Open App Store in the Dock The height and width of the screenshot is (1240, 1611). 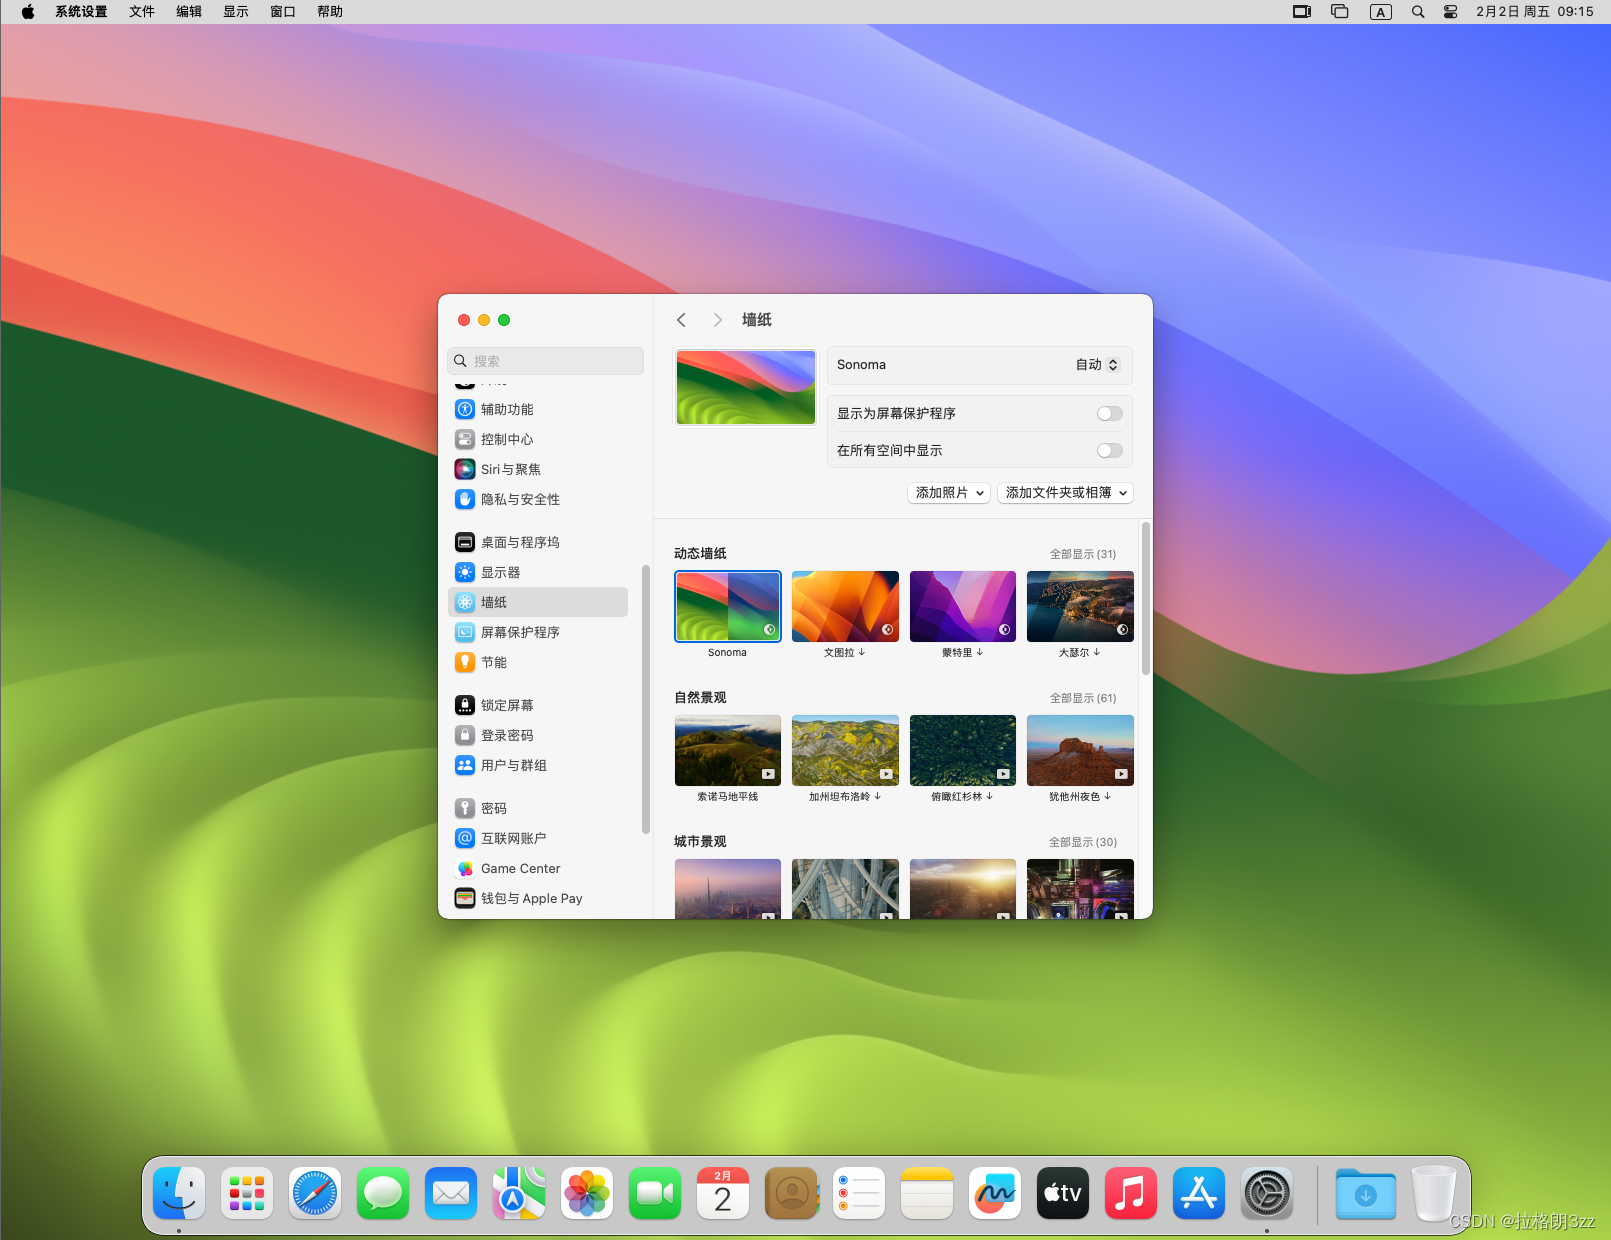click(x=1199, y=1193)
